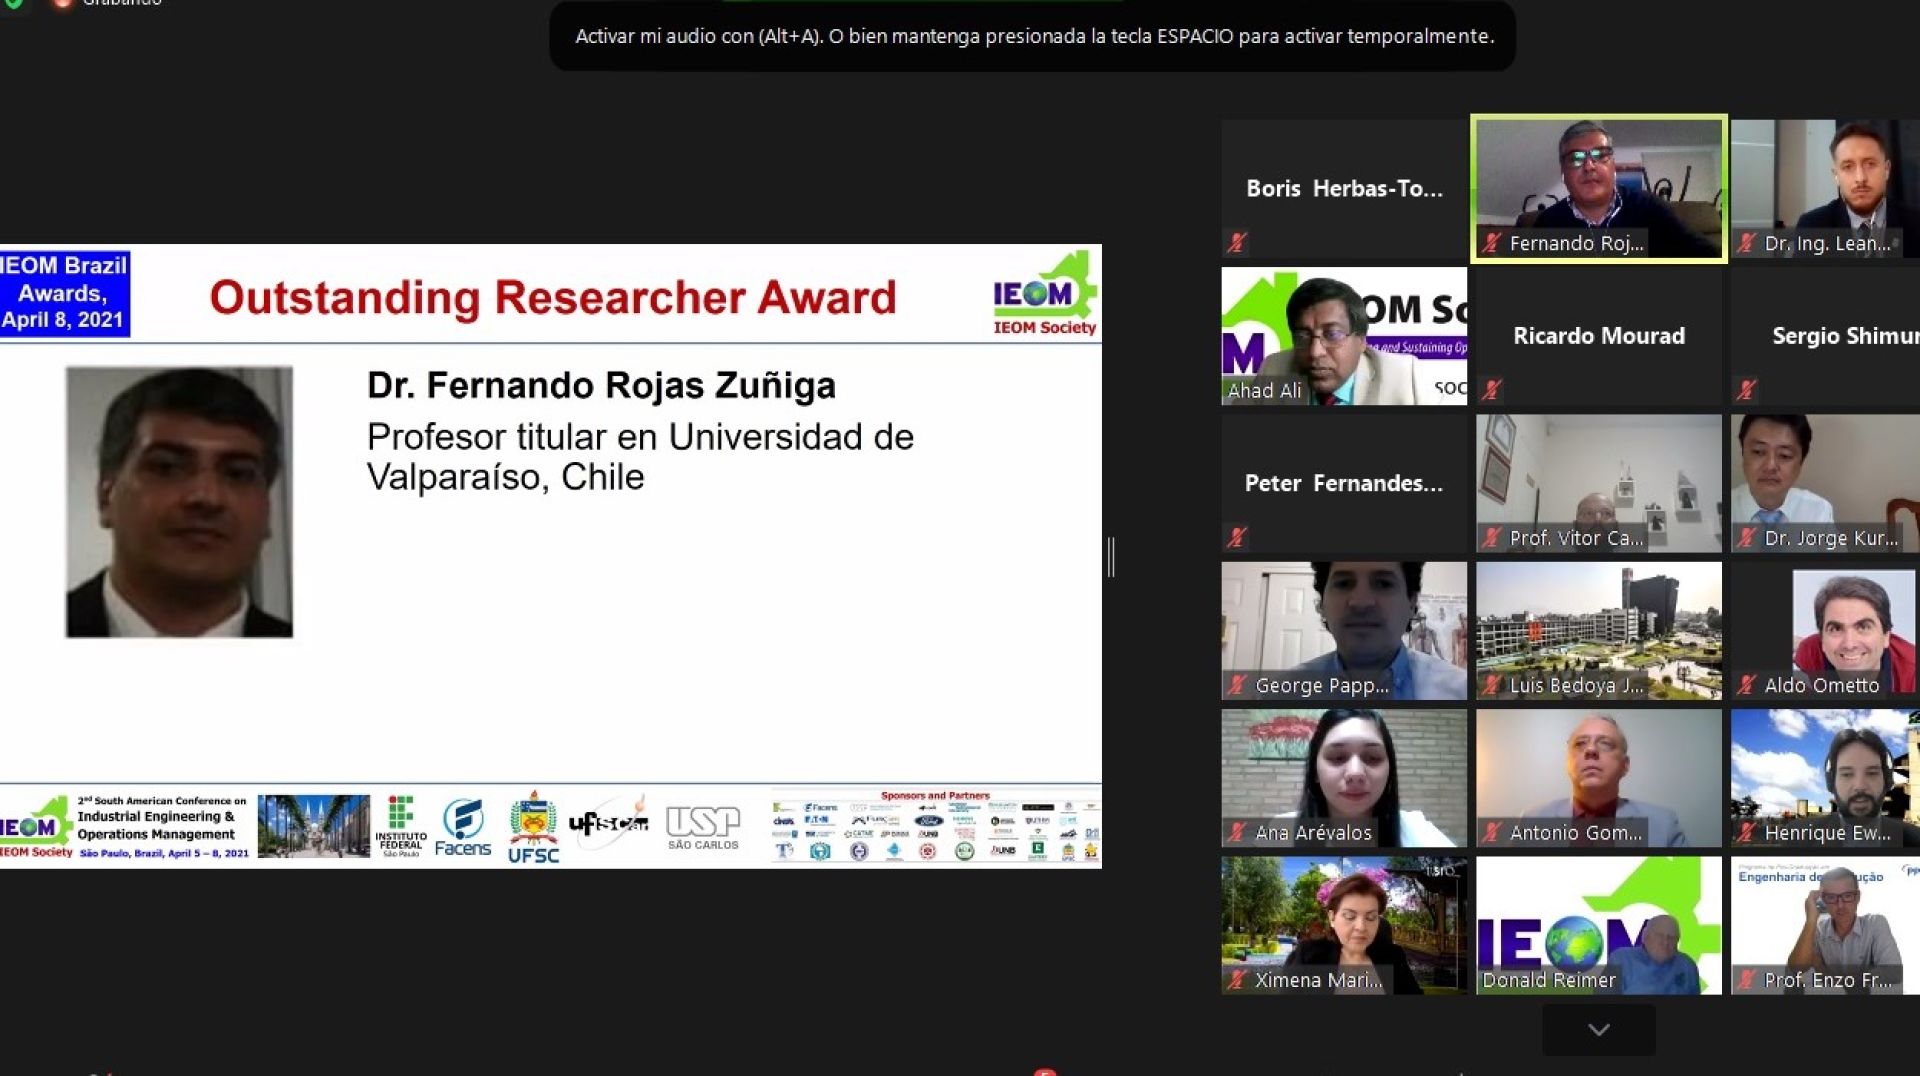Click the muted mic icon beside Fernando Roj... name
The image size is (1920, 1076).
click(1492, 243)
